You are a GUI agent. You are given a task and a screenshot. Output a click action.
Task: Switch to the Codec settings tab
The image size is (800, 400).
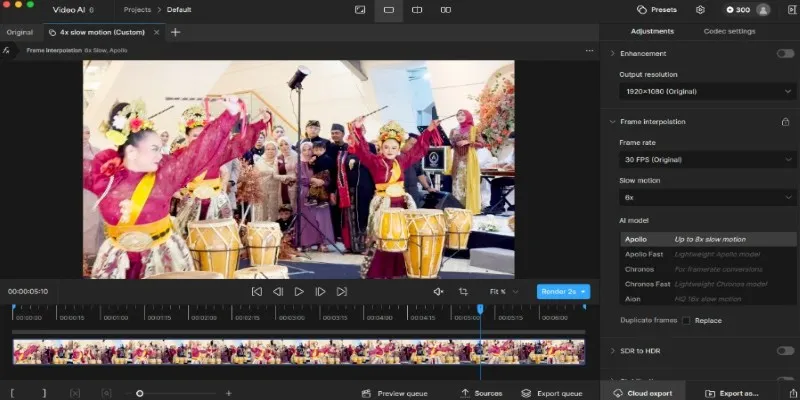tap(729, 32)
